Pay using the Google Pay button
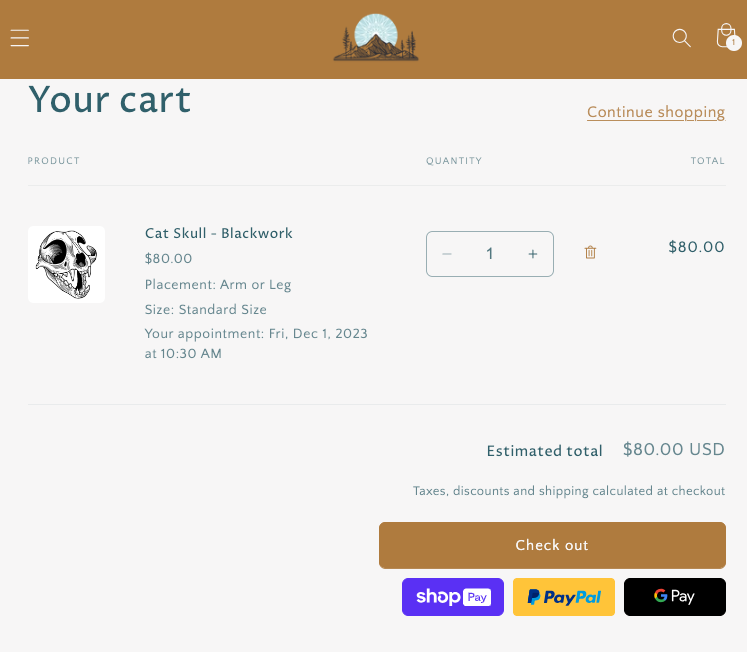The image size is (747, 652). 675,597
